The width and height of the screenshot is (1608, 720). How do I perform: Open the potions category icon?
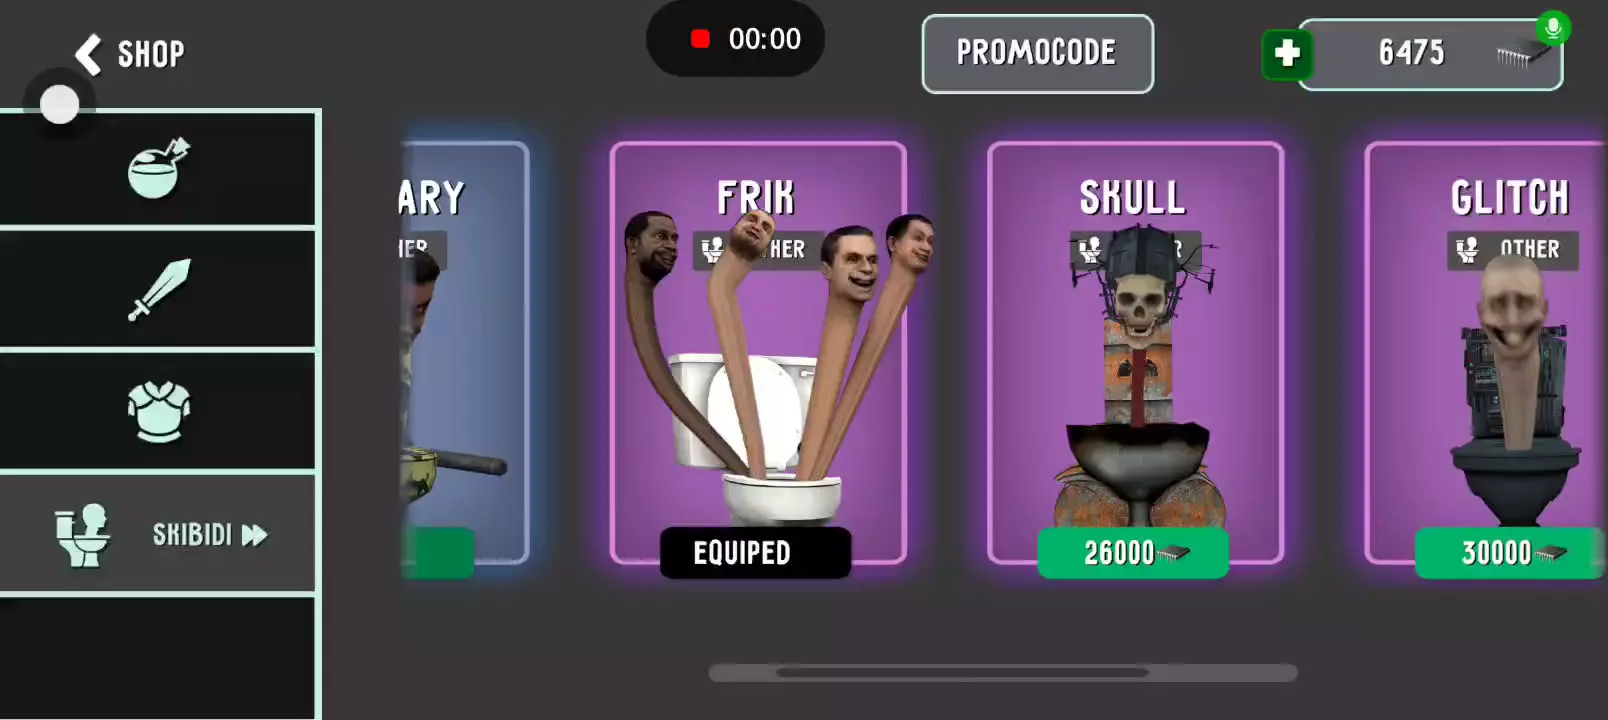159,168
